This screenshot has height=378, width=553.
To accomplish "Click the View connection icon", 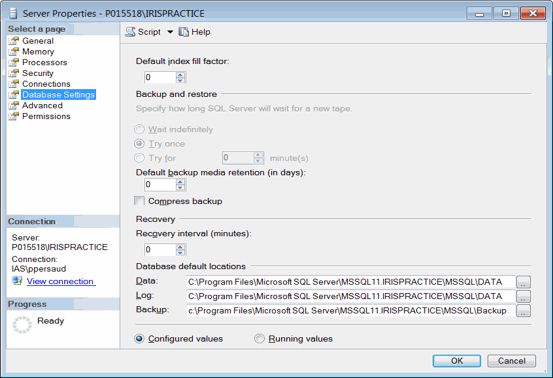I will [17, 281].
